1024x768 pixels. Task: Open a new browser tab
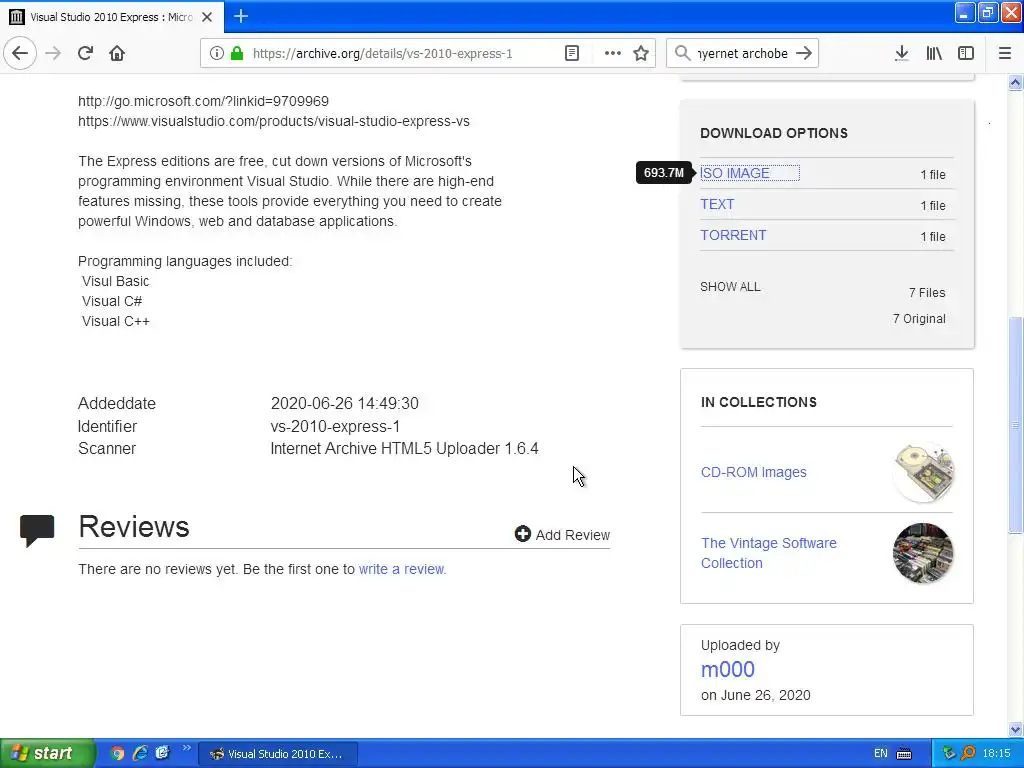point(241,16)
